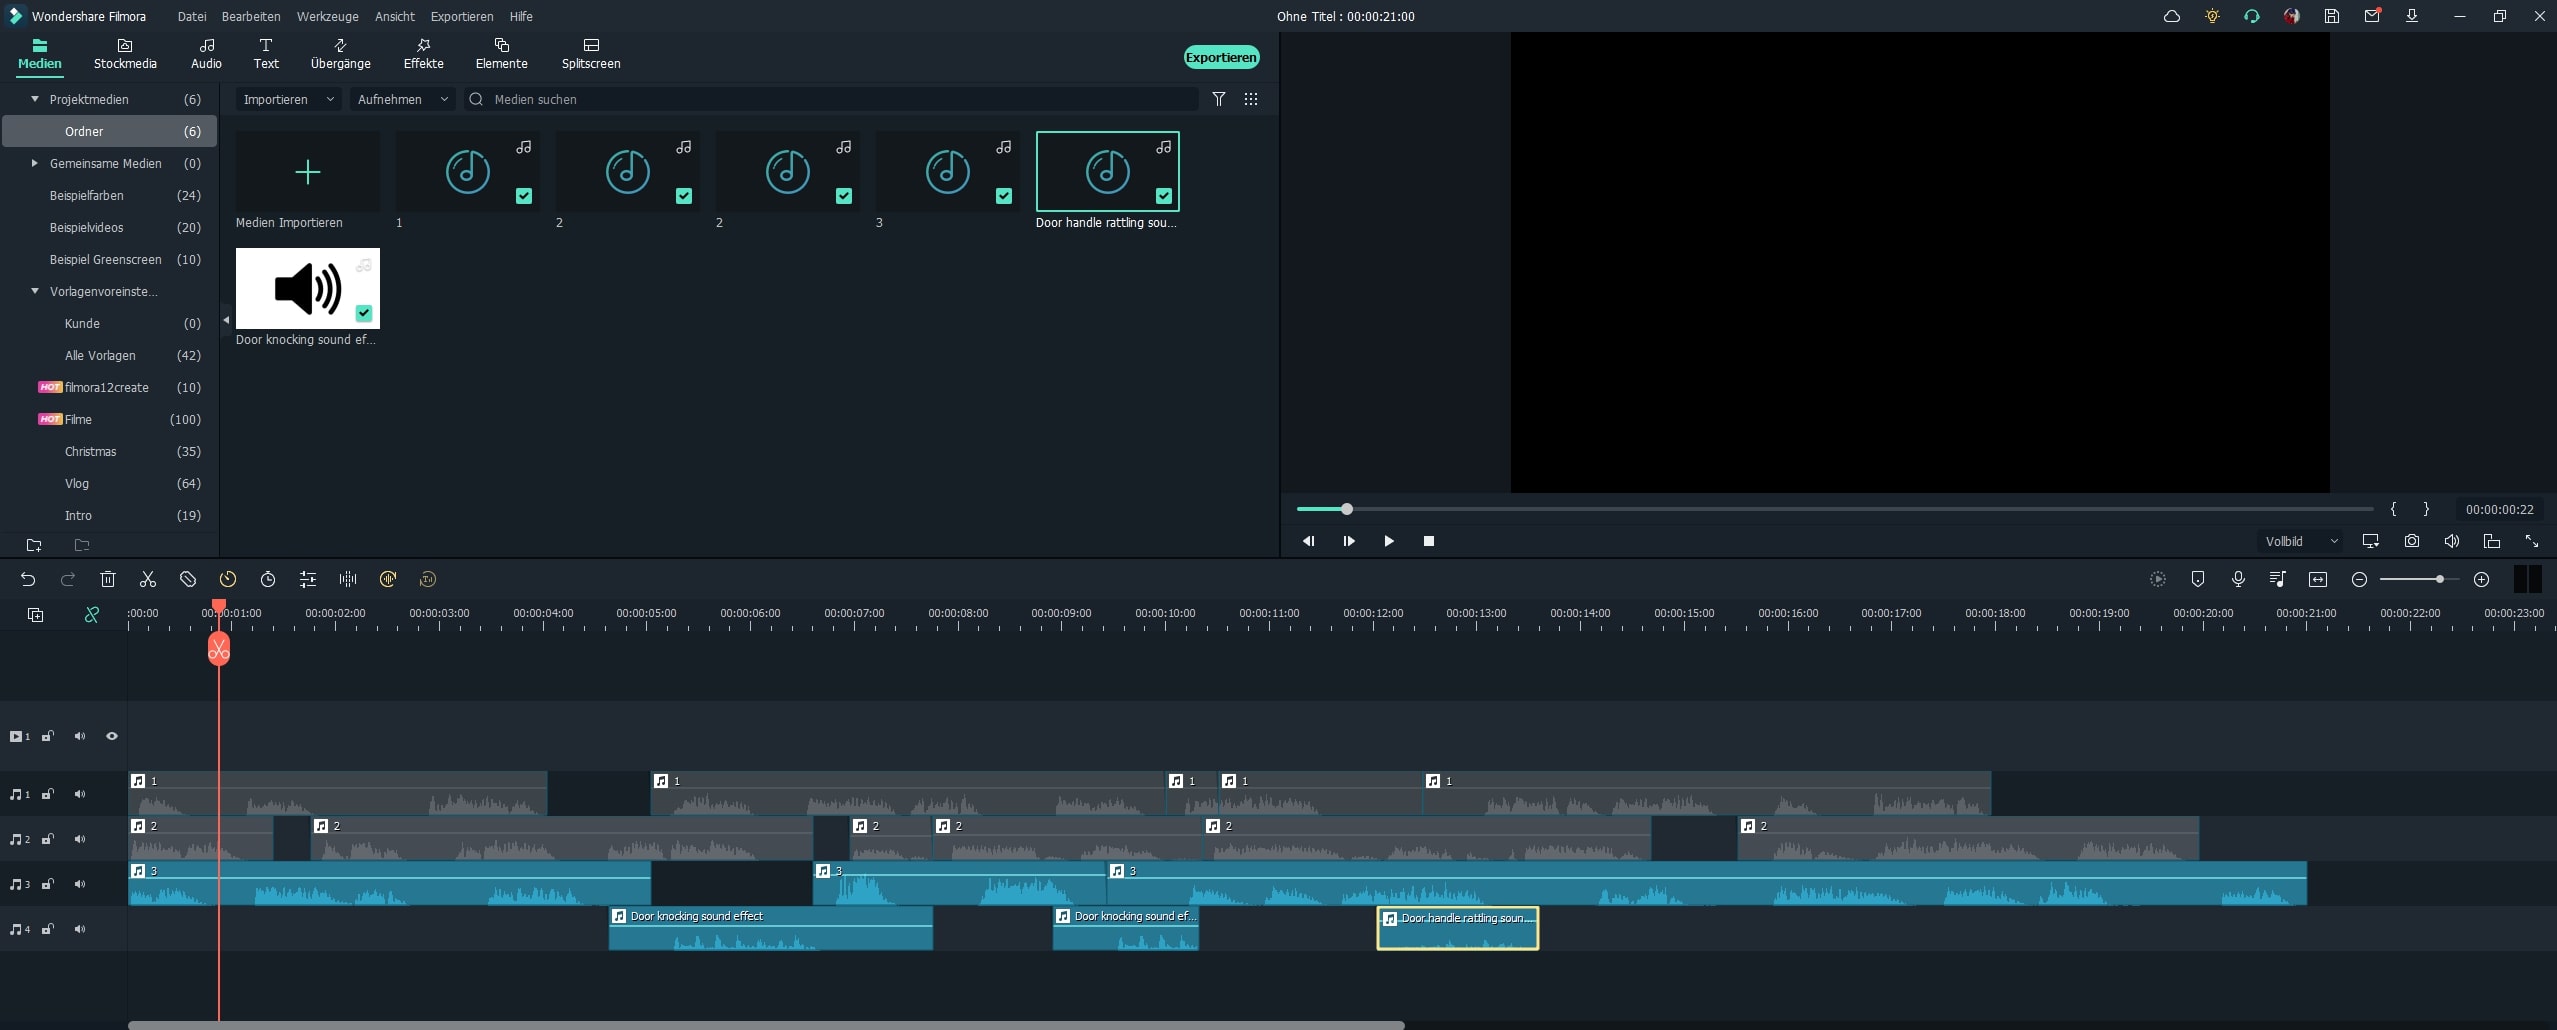Screen dimensions: 2557x1030
Task: Click the zoom-in plus icon on timeline
Action: [x=2481, y=579]
